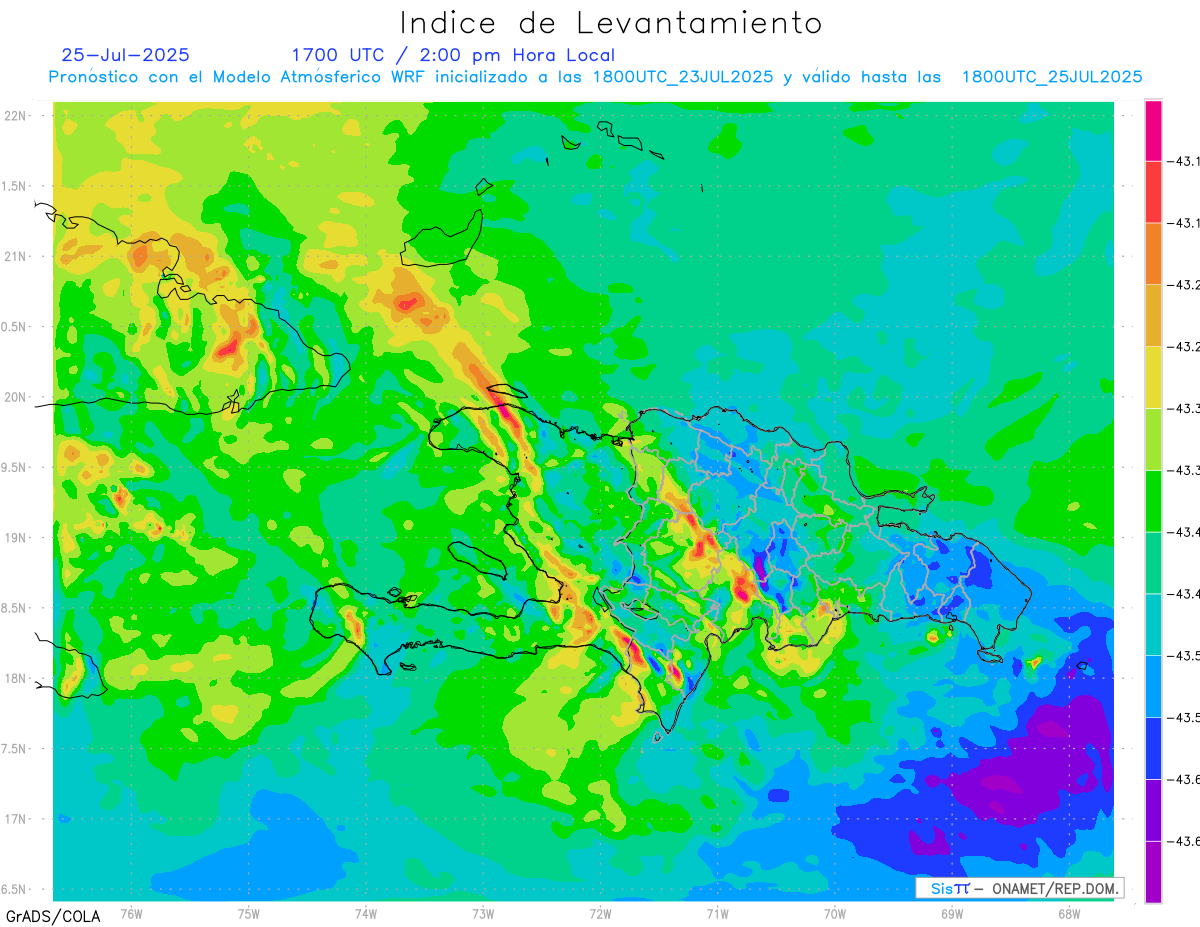The image size is (1200, 927).
Task: Click the '75W' longitude axis label
Action: [x=249, y=913]
